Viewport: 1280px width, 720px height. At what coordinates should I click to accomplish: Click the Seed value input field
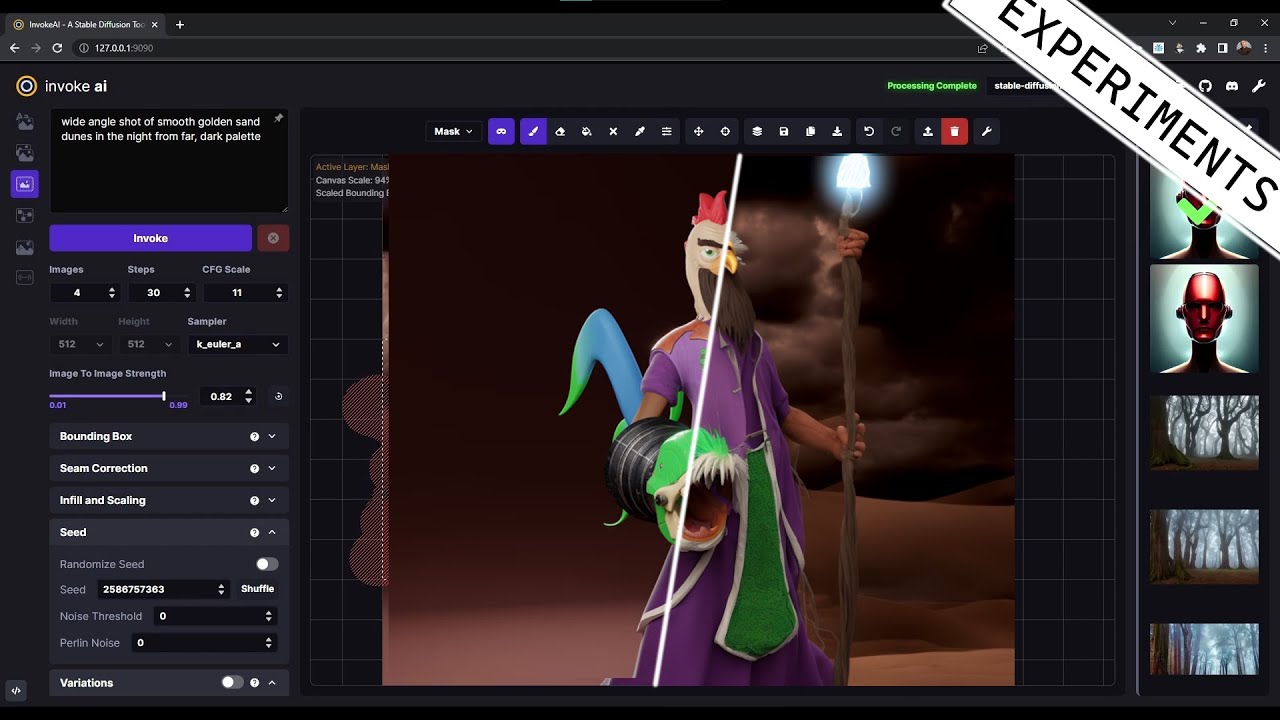coord(162,590)
